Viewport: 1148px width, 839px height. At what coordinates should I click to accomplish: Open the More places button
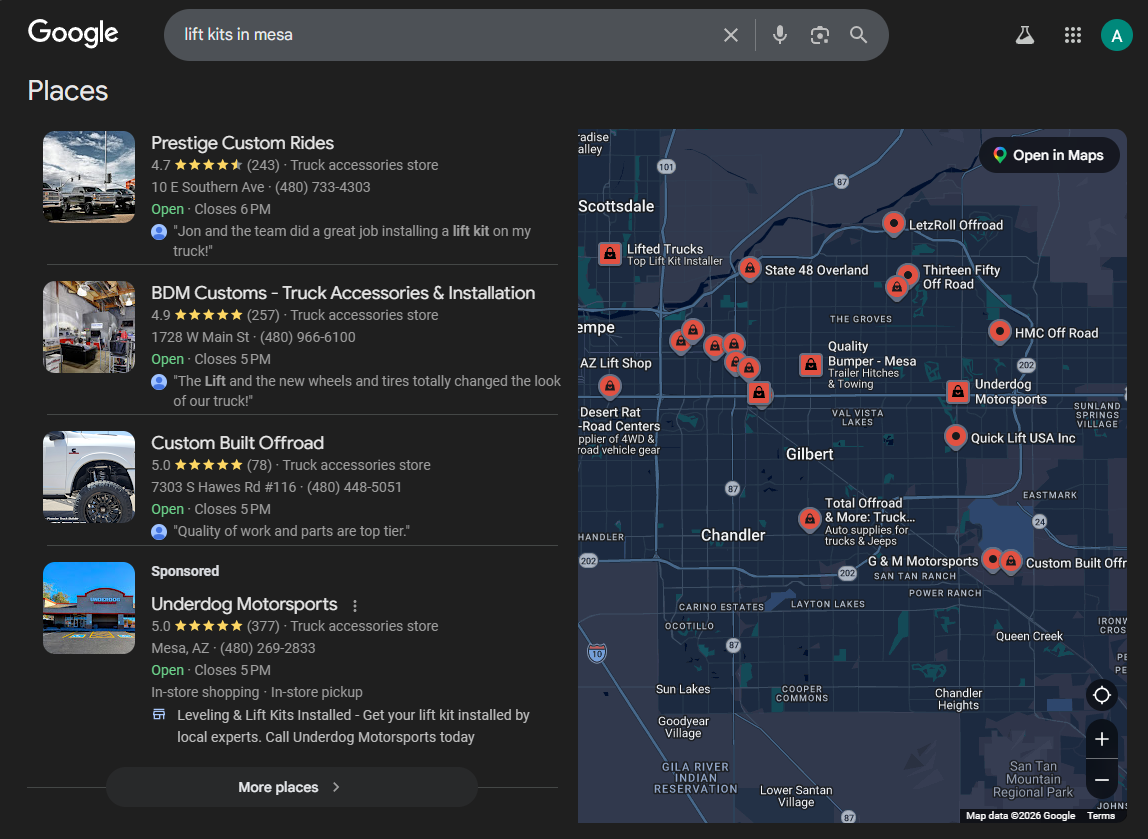[x=292, y=787]
